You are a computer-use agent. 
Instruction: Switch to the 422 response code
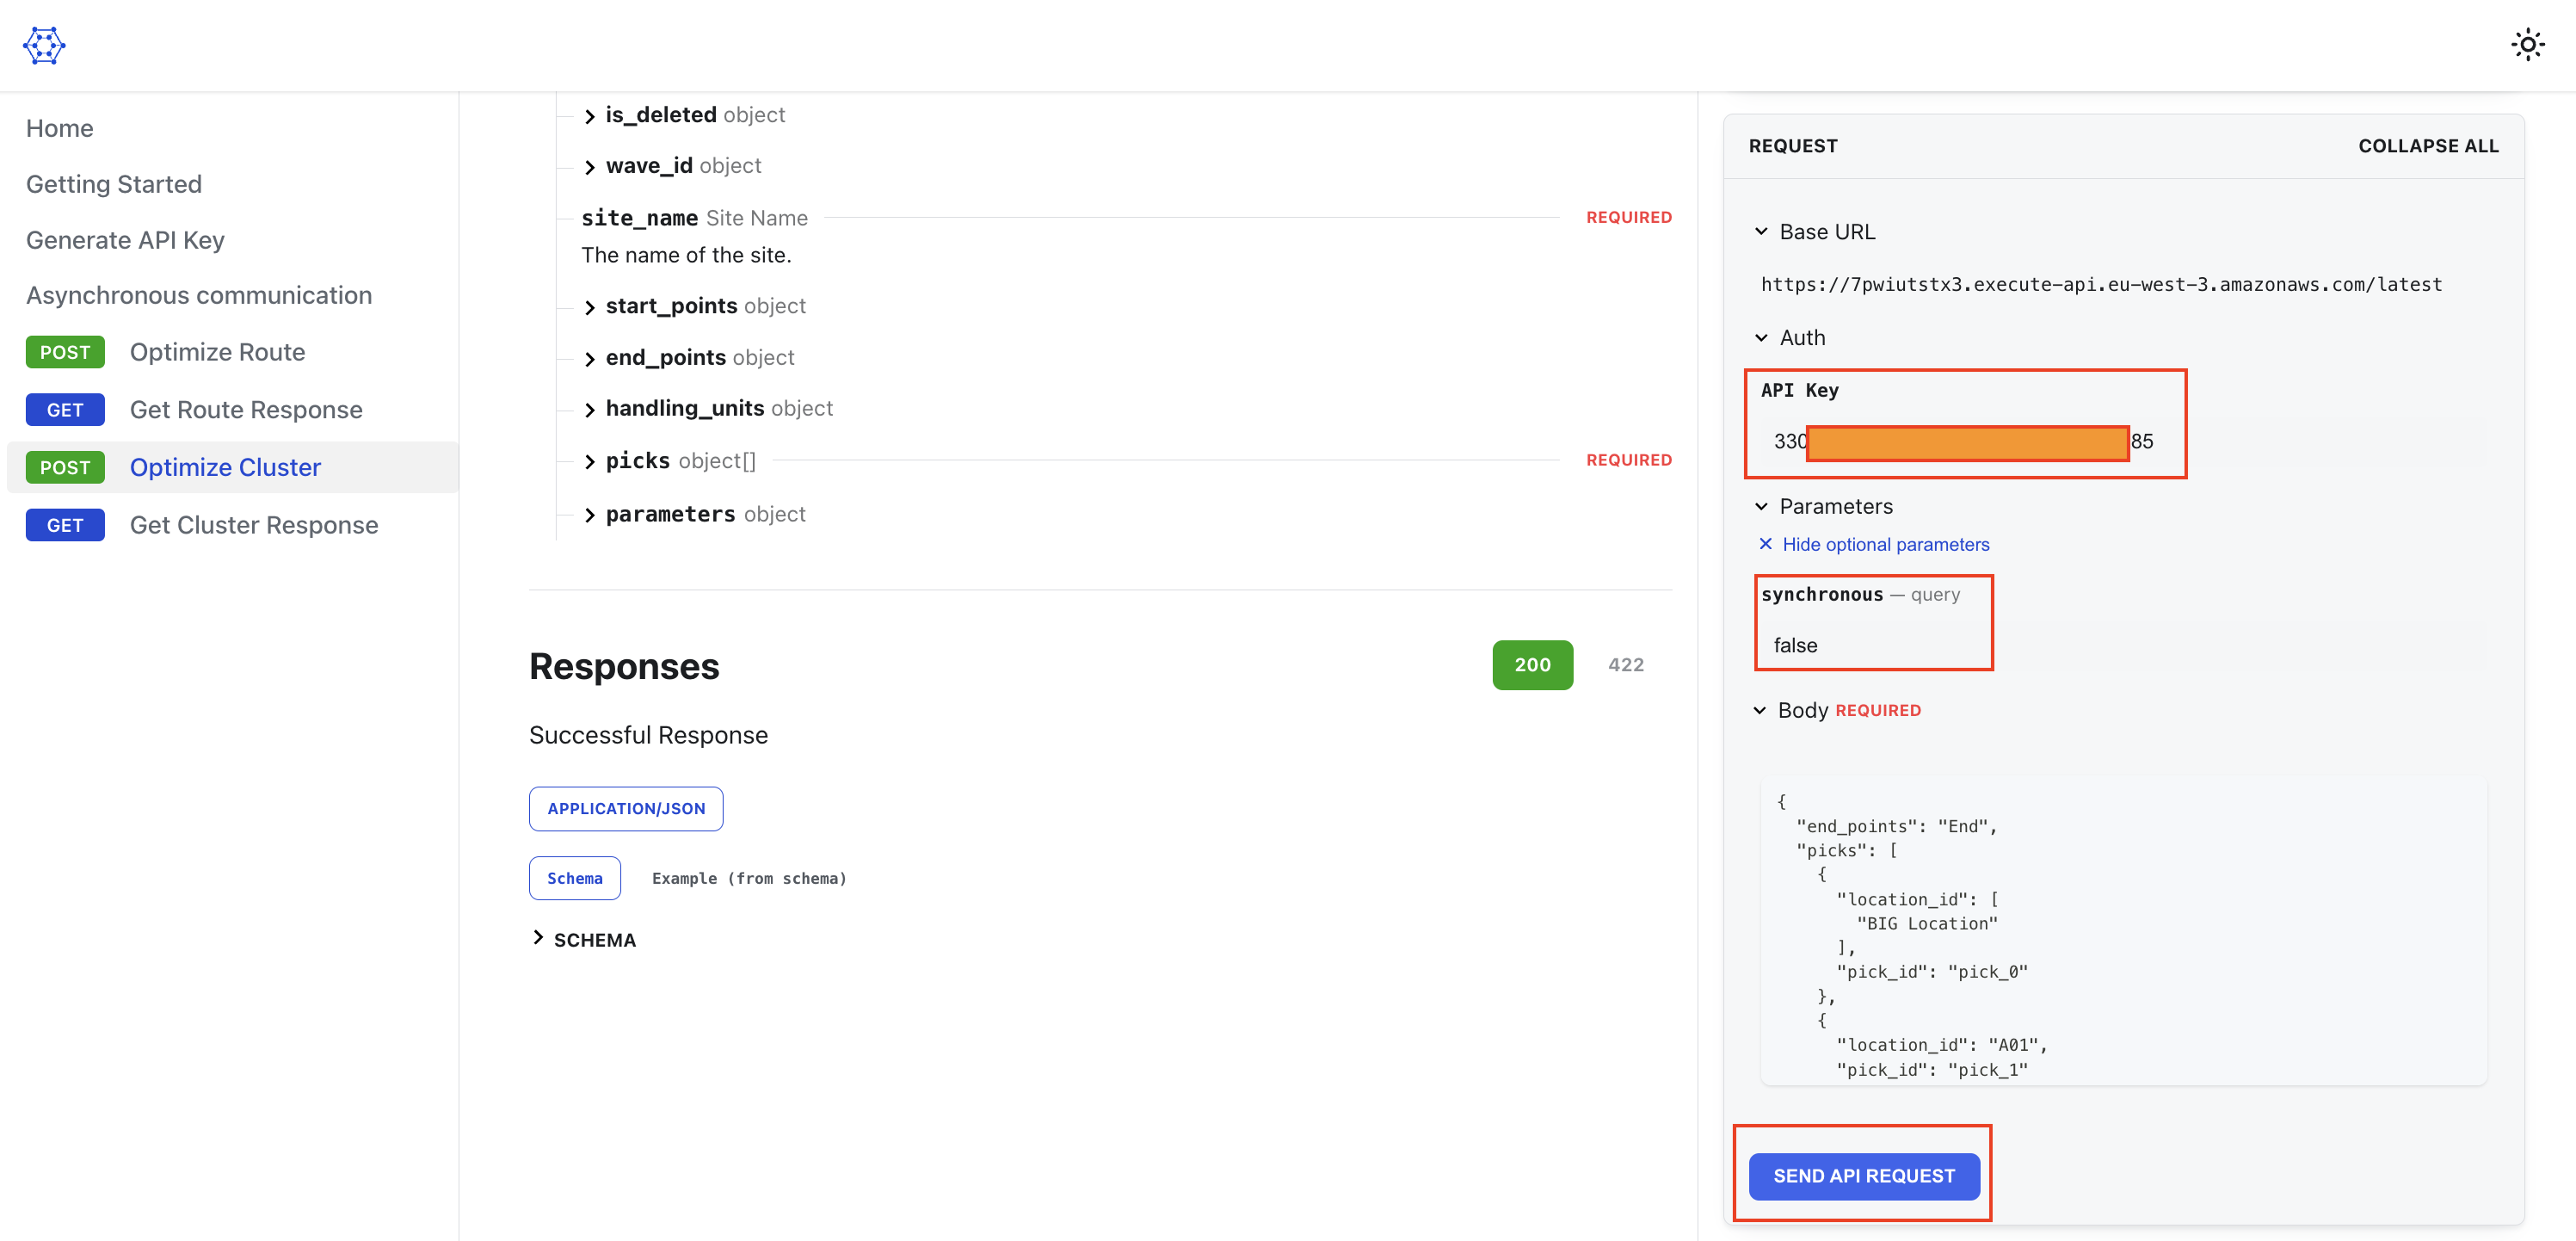[1625, 665]
